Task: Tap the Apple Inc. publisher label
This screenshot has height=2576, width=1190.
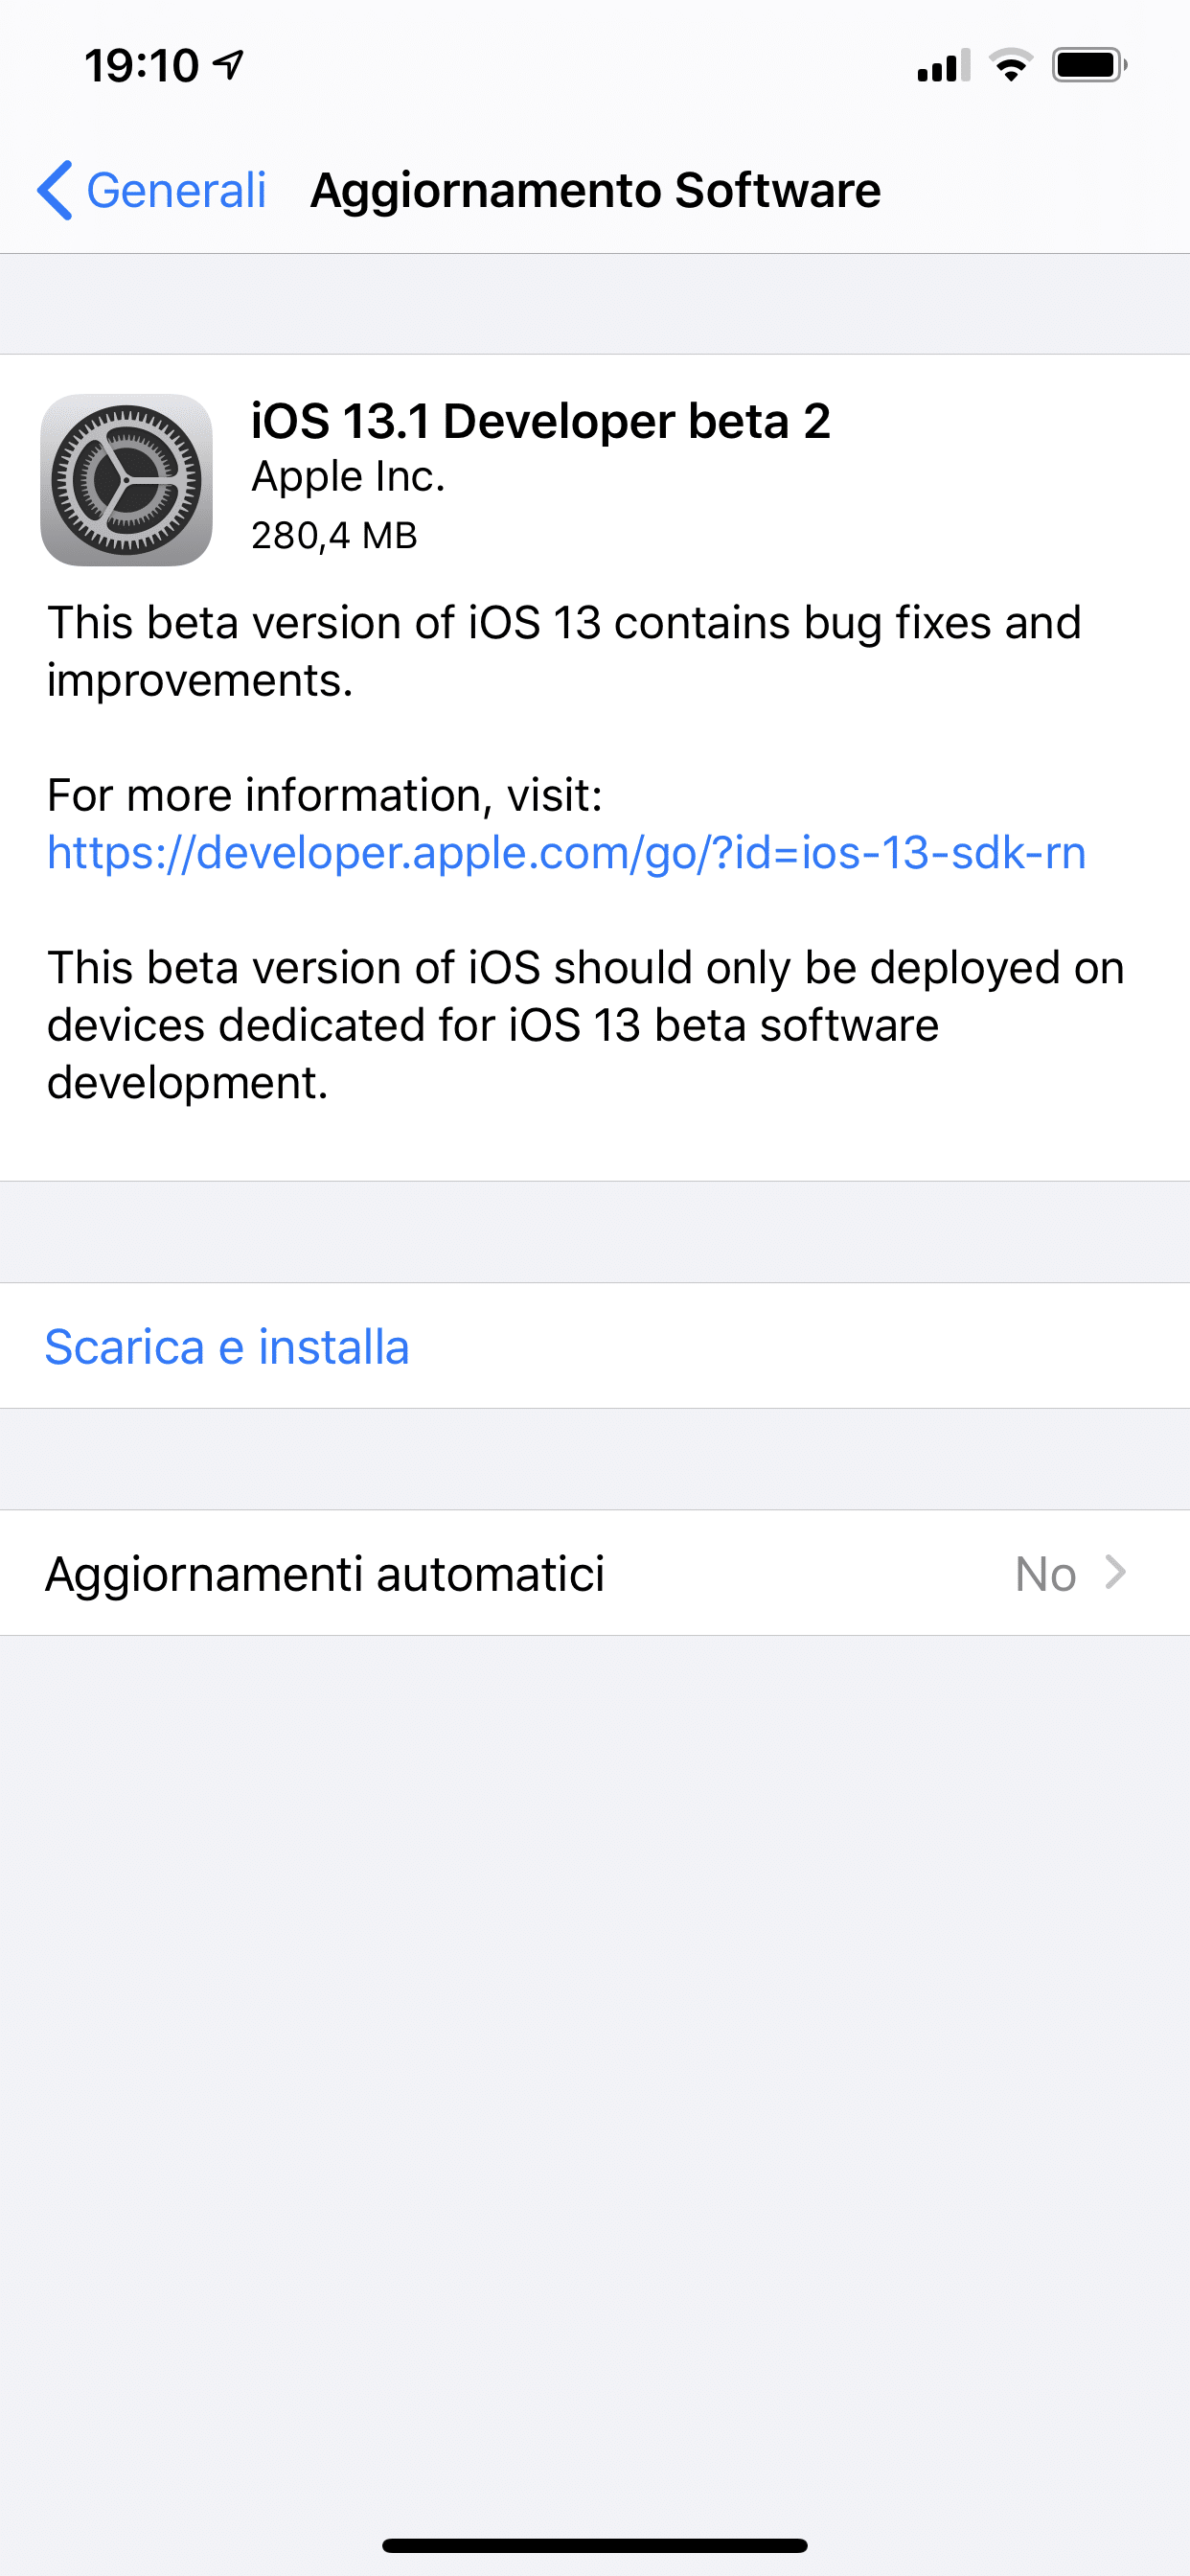Action: [x=348, y=477]
